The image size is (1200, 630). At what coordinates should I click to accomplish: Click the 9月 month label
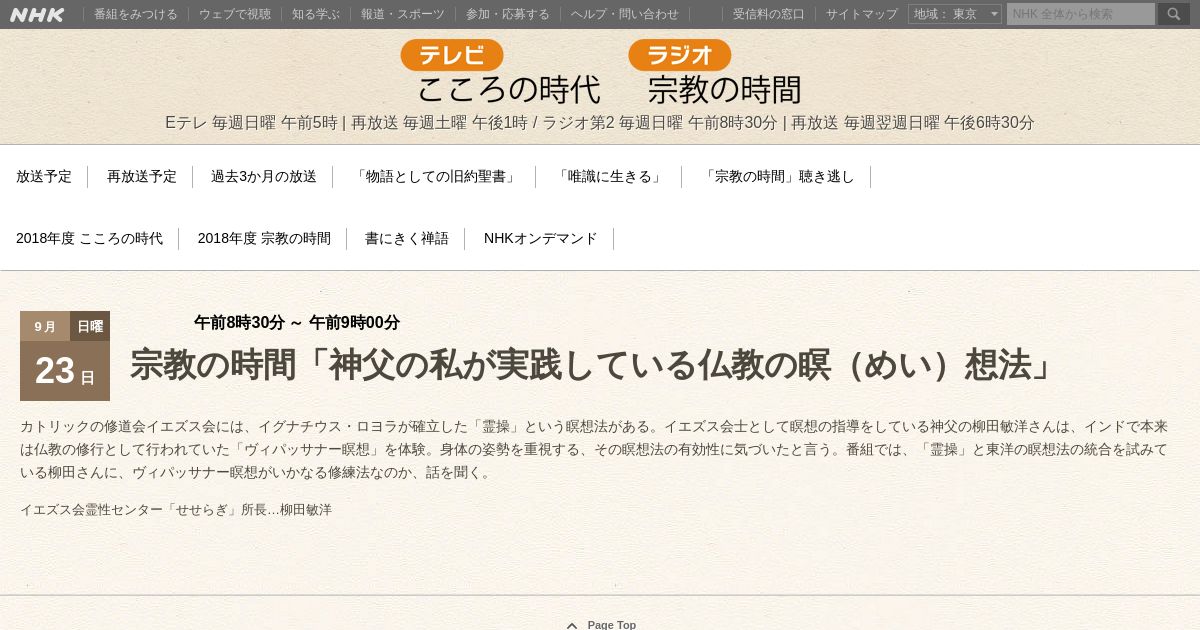pyautogui.click(x=45, y=326)
